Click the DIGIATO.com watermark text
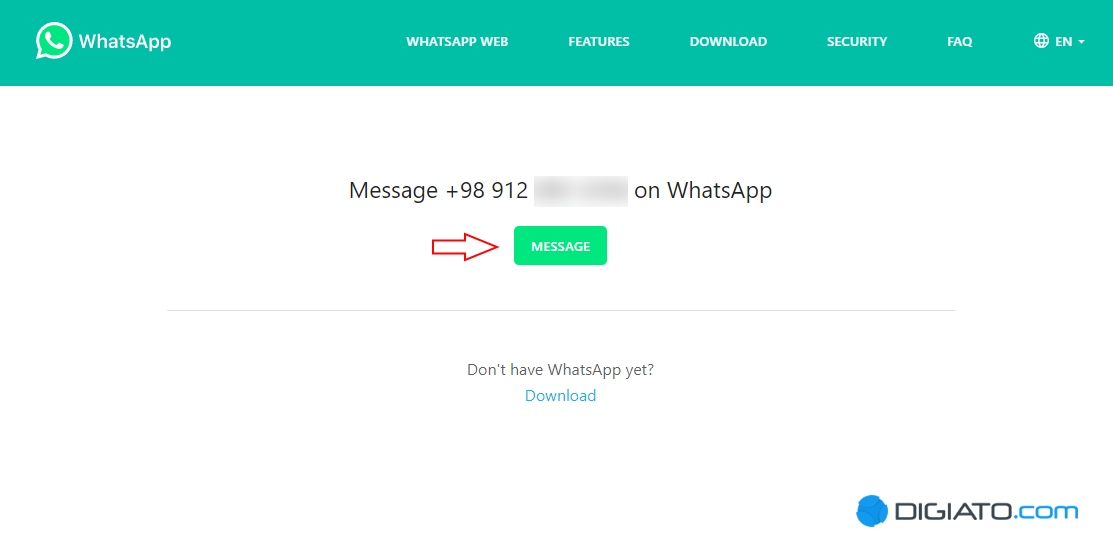 pos(987,511)
